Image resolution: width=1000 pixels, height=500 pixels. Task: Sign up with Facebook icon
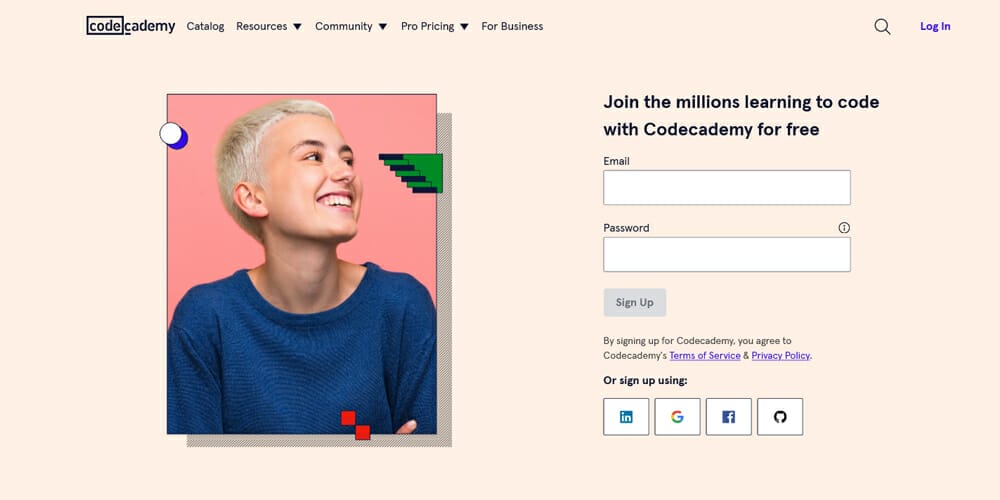tap(728, 417)
